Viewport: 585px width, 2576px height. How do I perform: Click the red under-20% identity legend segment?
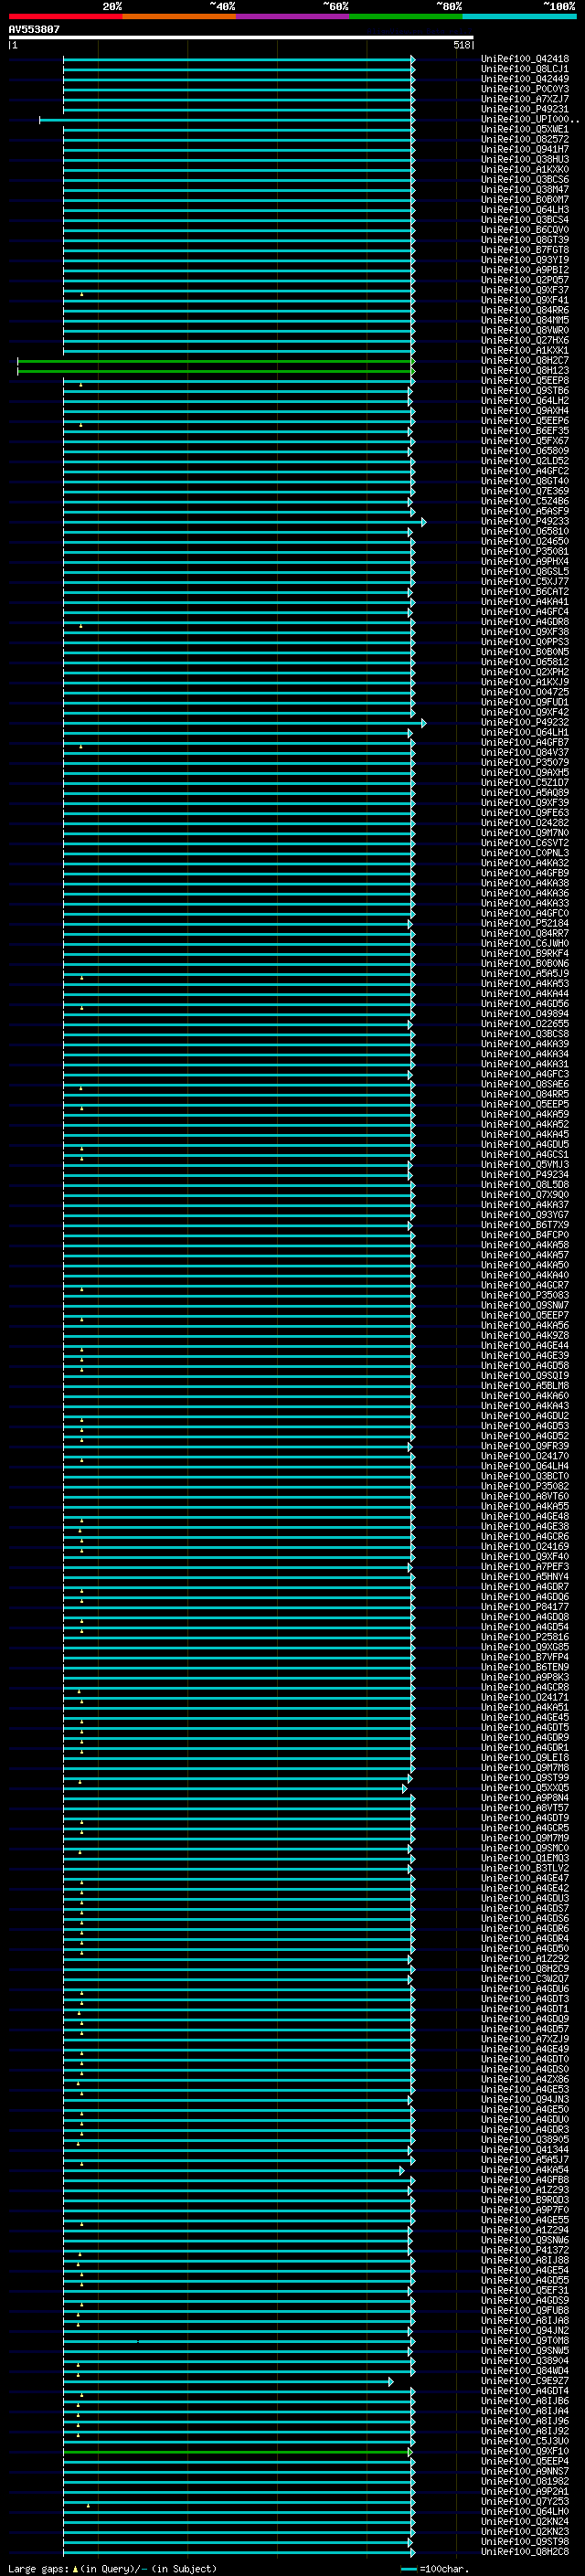[65, 16]
